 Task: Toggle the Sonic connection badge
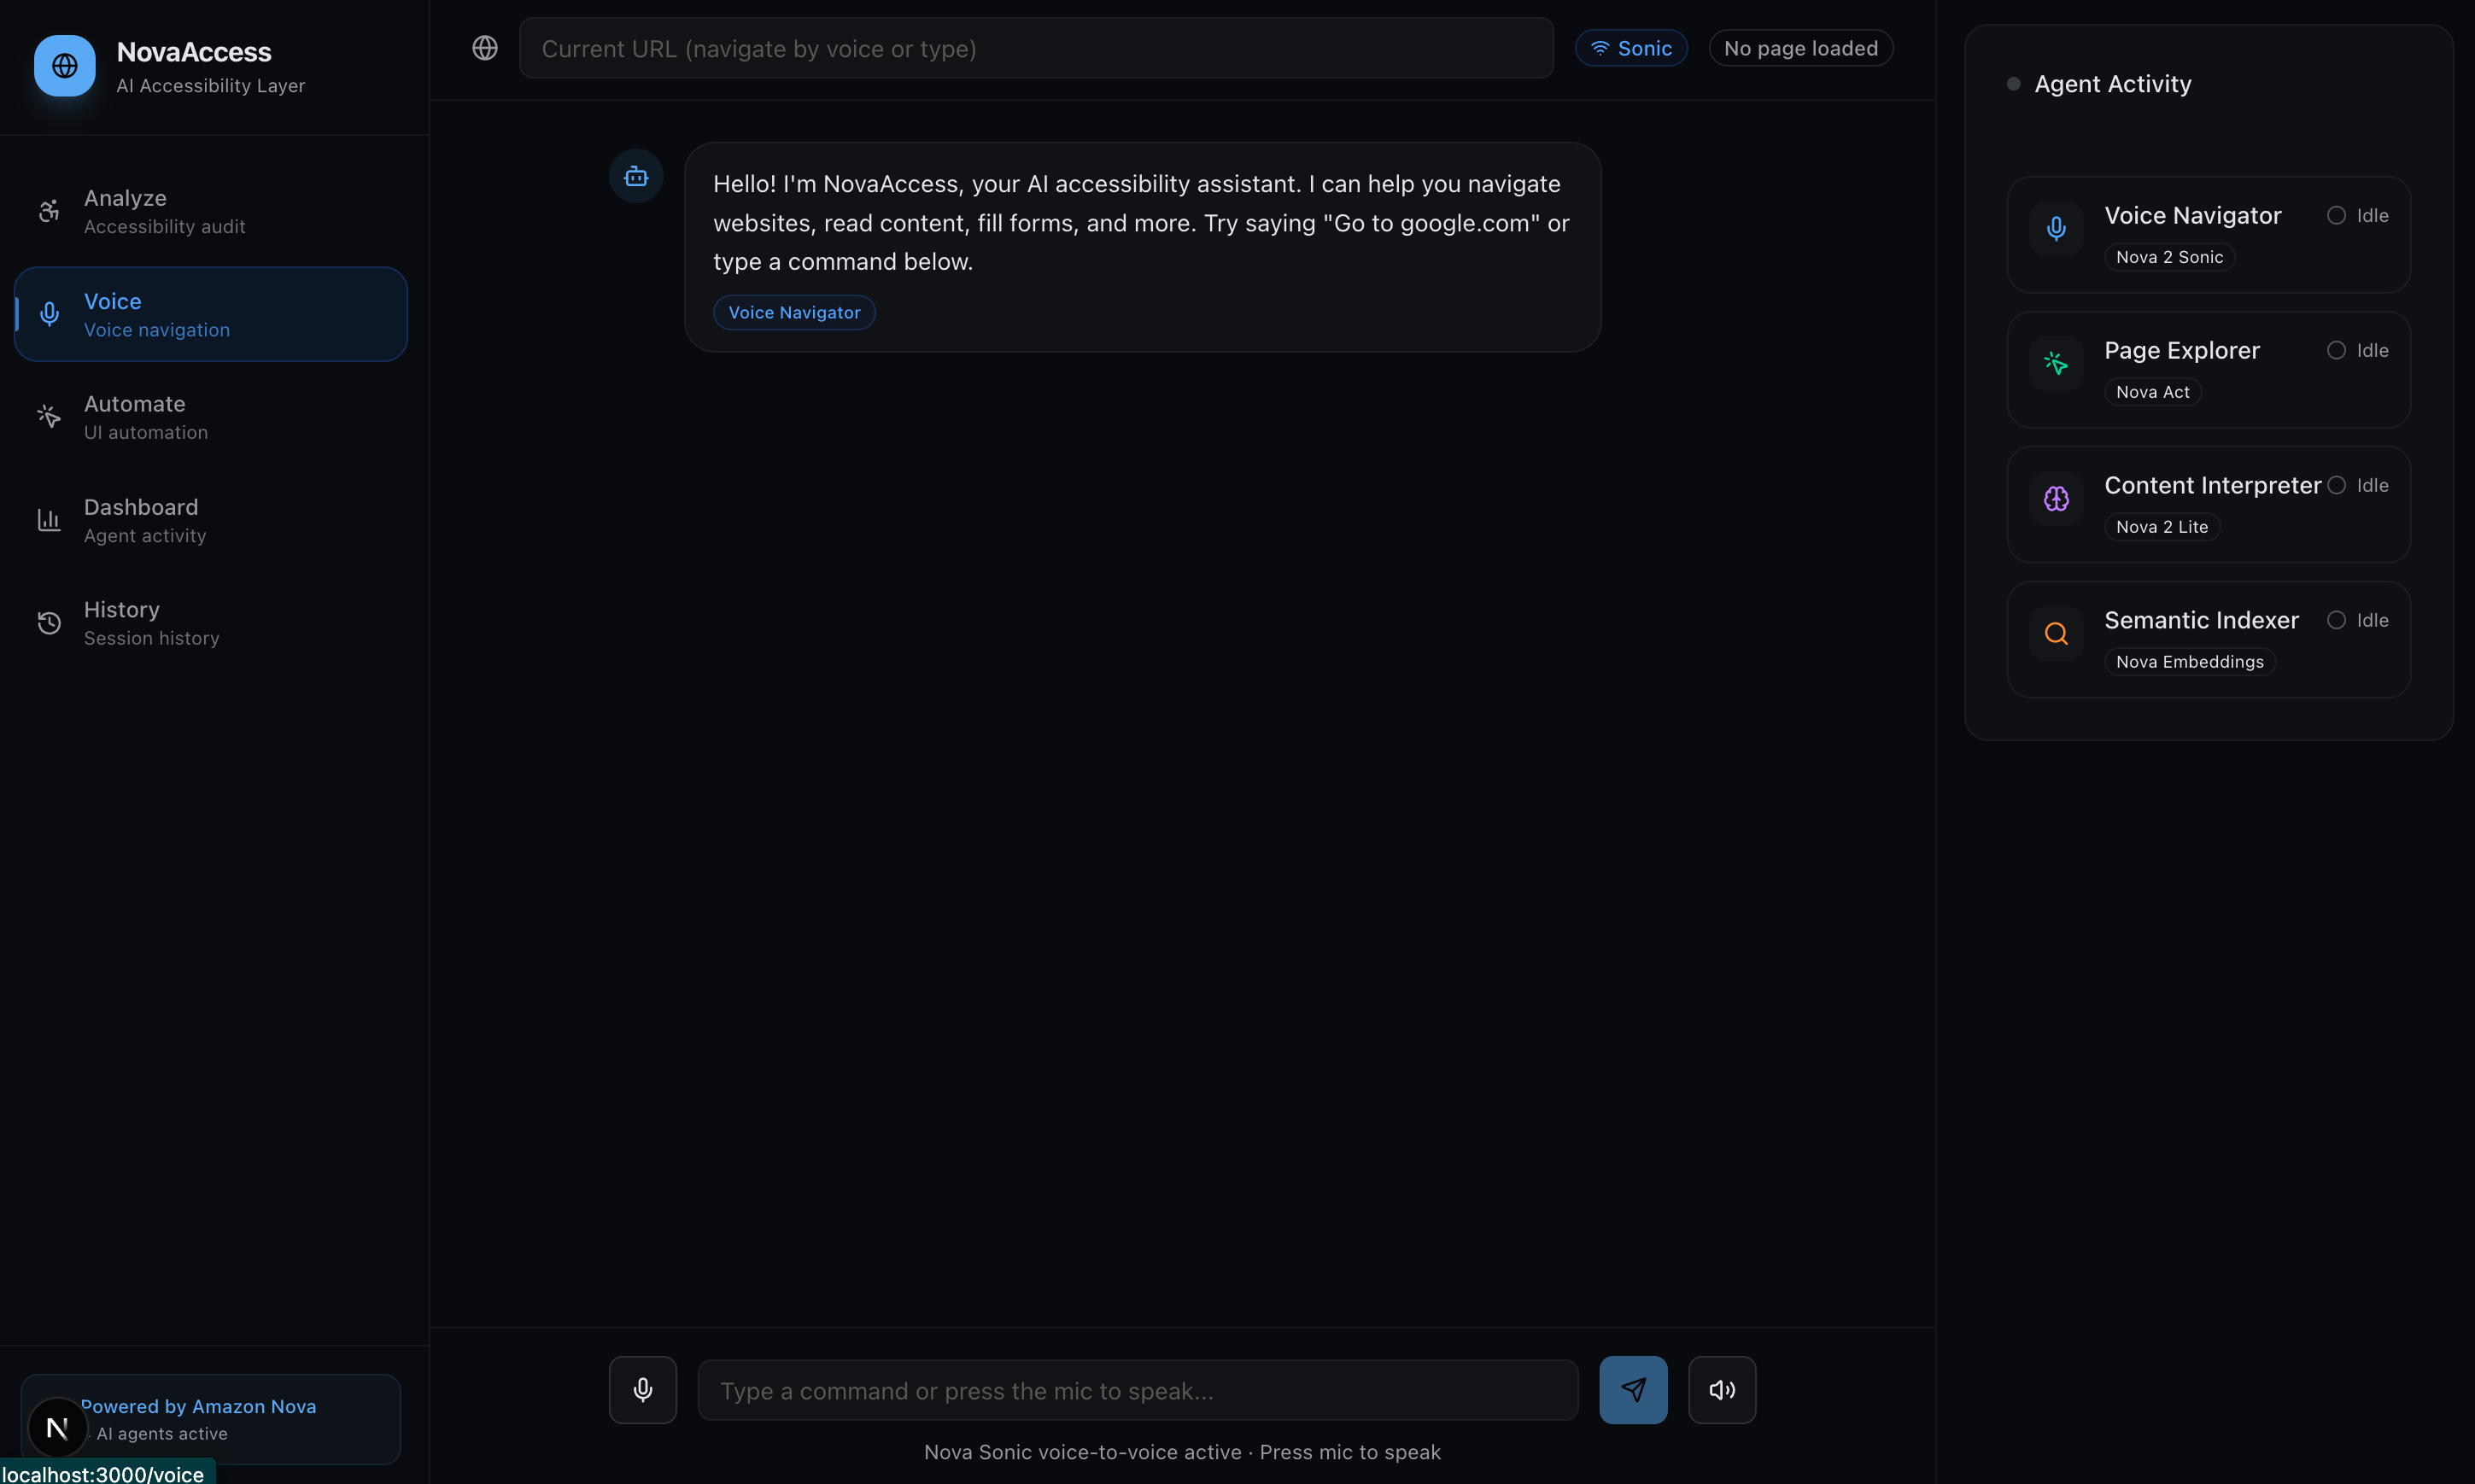point(1630,48)
